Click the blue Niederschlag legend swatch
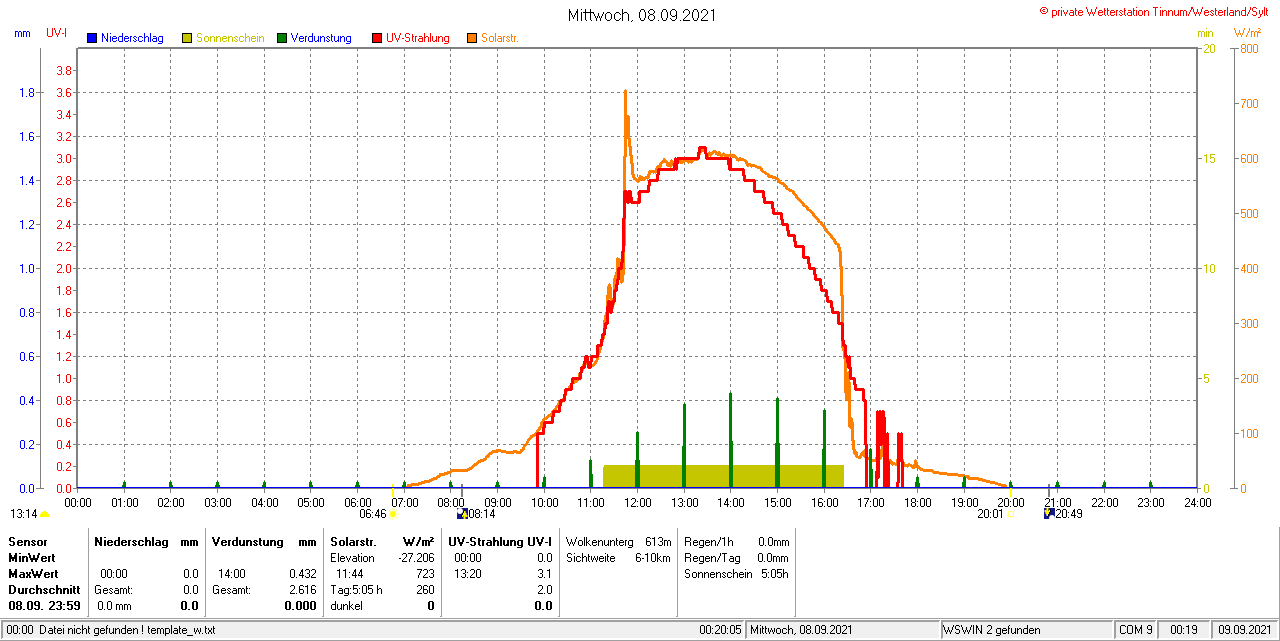Screen dimensions: 1280x641 coord(92,38)
